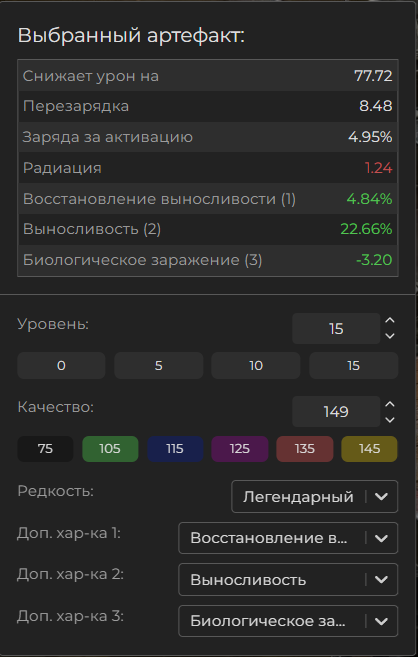The image size is (418, 657).
Task: Select the black 75 quality swatch
Action: pos(45,449)
